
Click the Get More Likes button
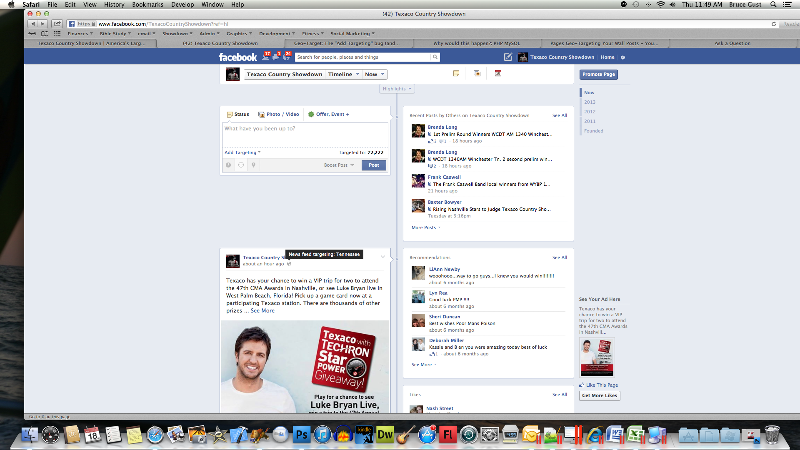click(x=599, y=395)
